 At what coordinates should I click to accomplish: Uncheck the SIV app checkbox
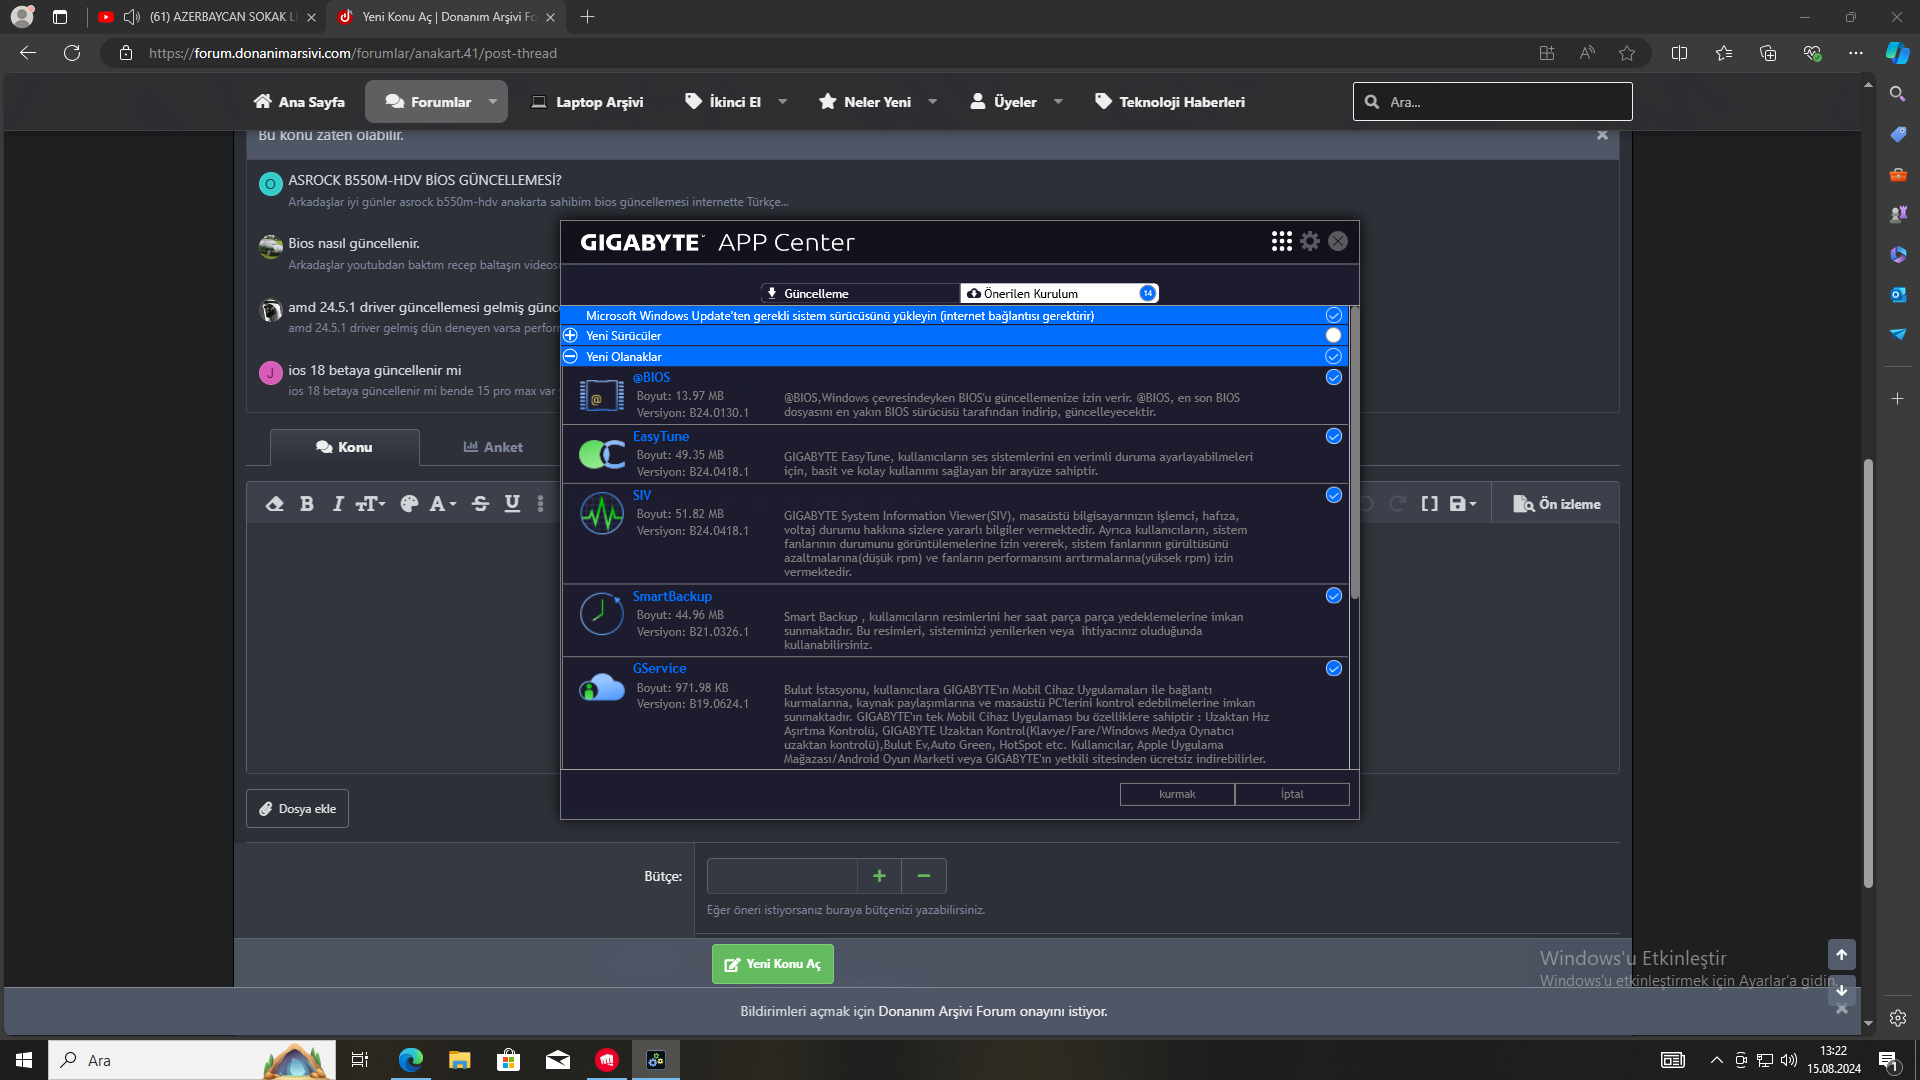pyautogui.click(x=1333, y=495)
